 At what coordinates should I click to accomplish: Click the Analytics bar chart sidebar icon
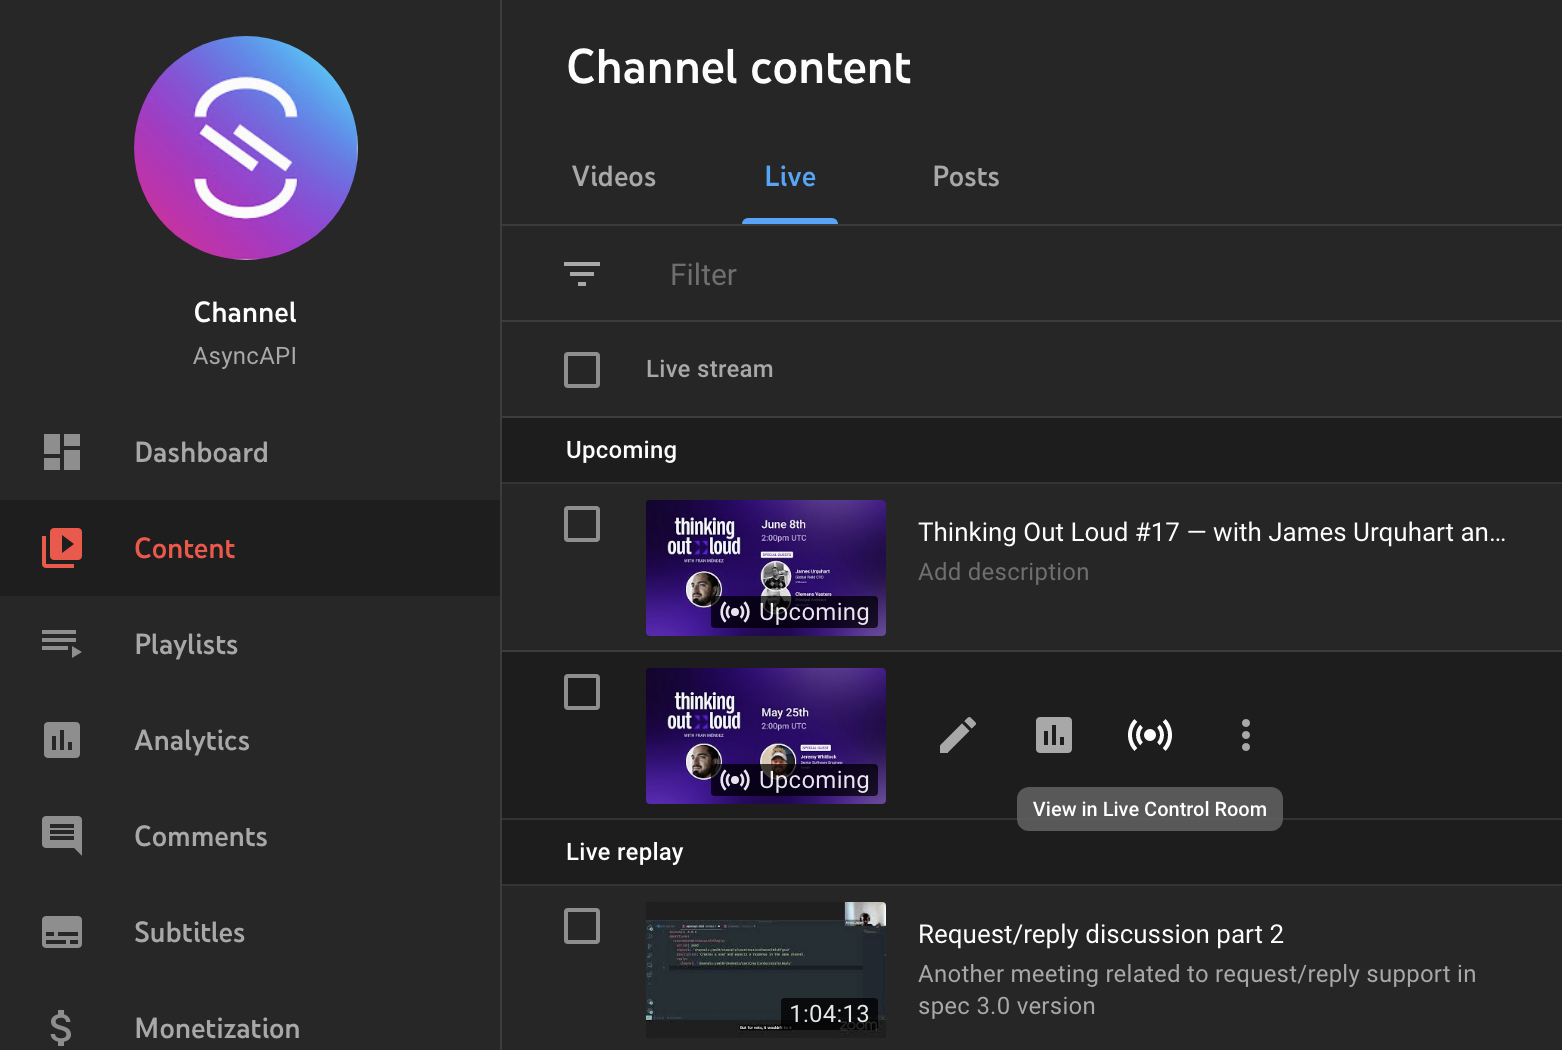click(62, 740)
